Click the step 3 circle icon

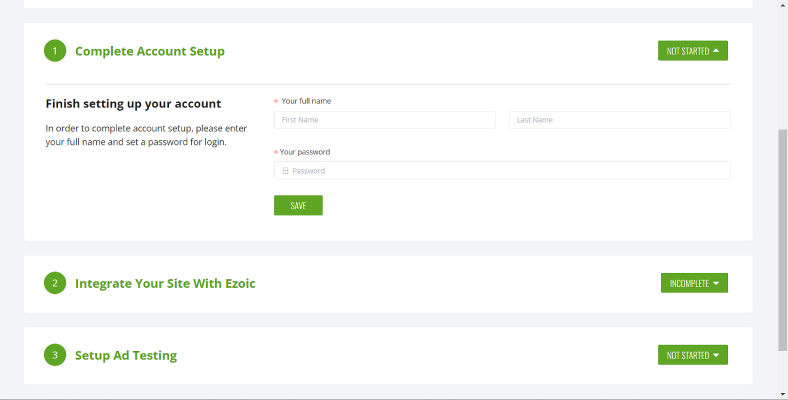point(55,355)
